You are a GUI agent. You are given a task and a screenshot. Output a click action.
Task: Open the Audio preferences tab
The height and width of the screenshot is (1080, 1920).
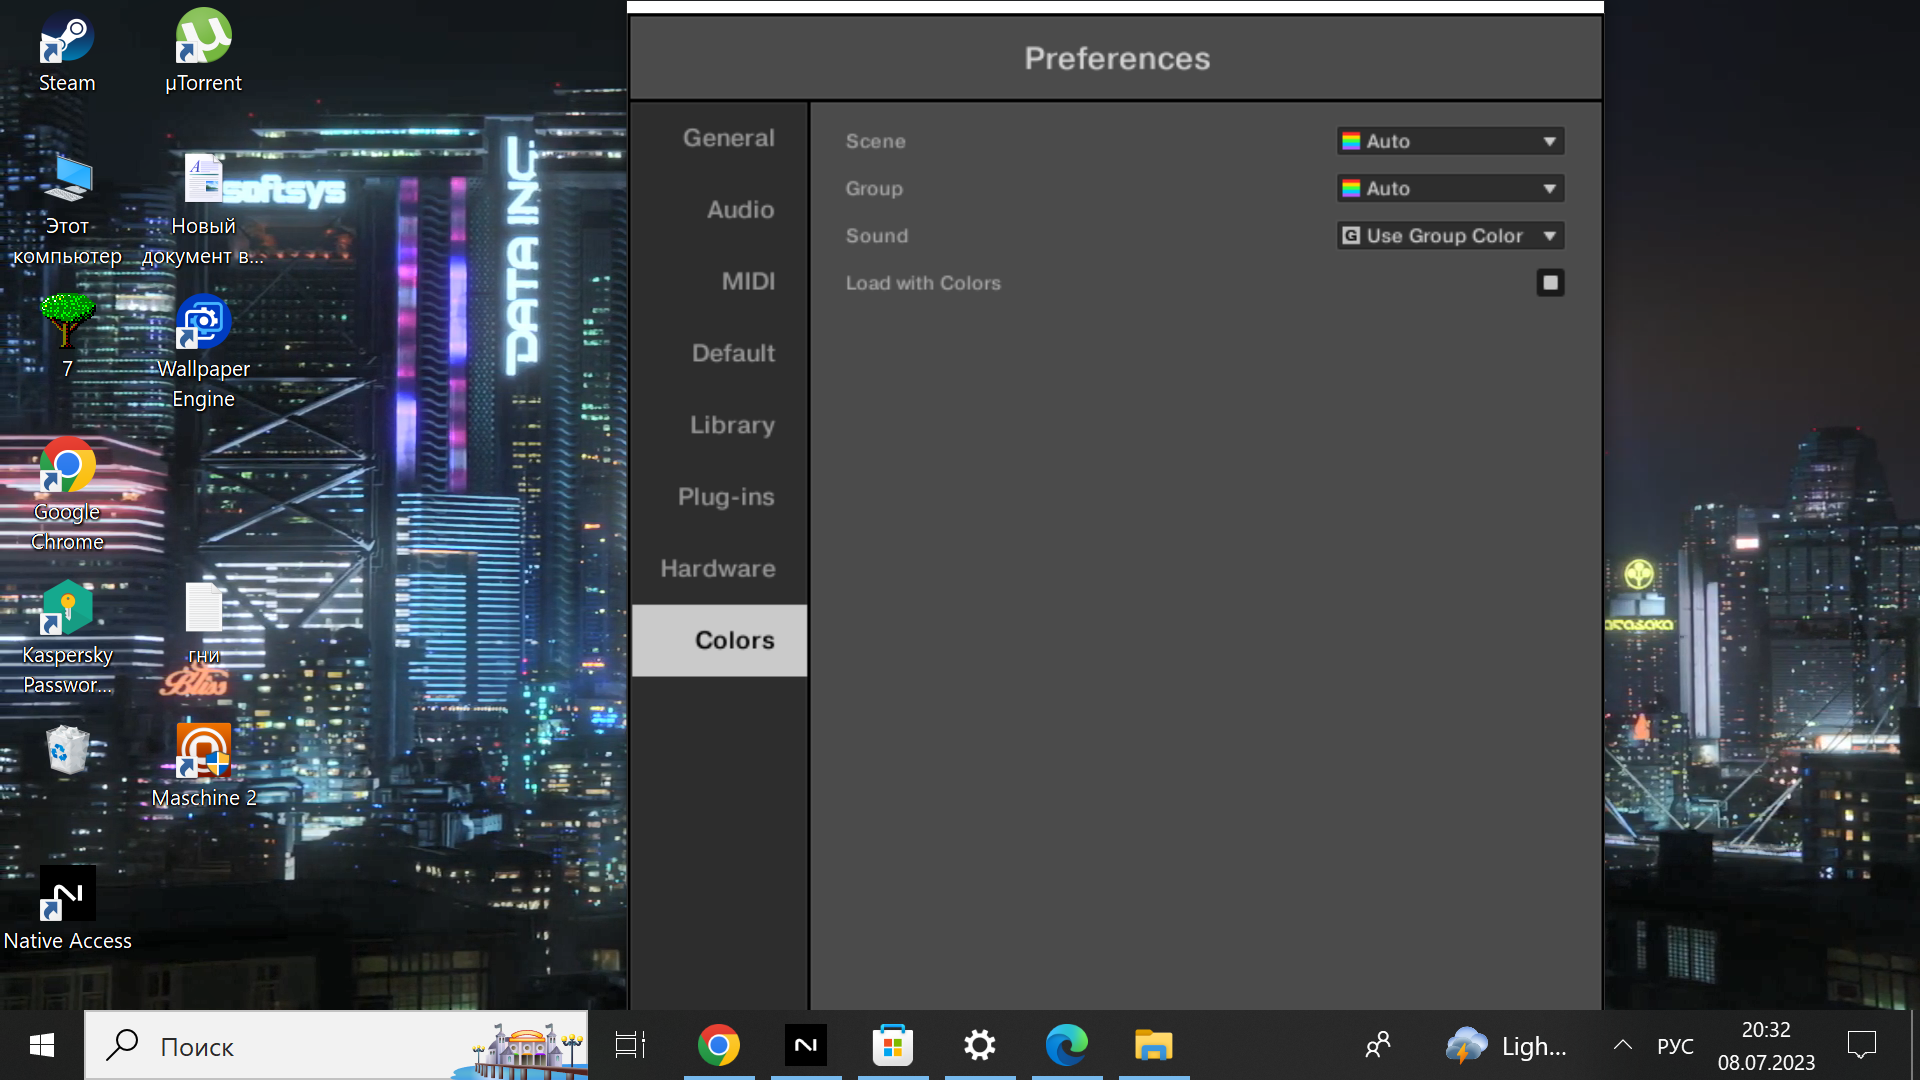[x=740, y=210]
